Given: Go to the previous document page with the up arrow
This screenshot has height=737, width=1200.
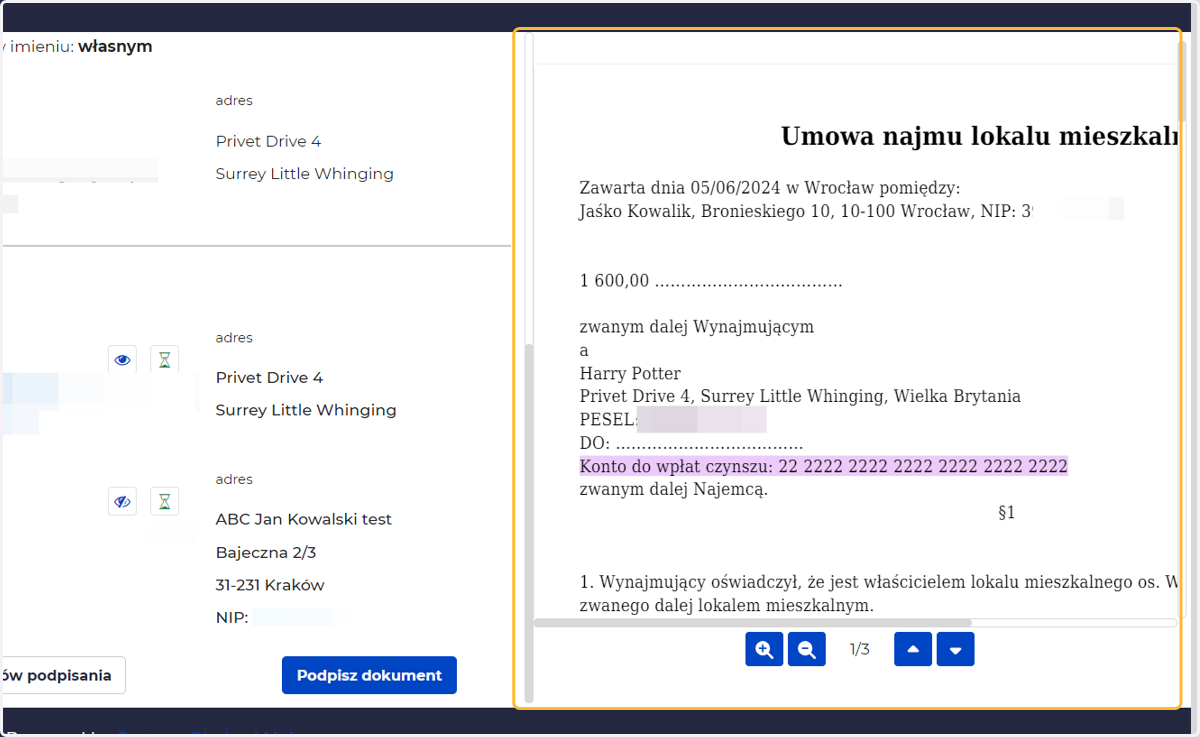Looking at the screenshot, I should [x=913, y=649].
